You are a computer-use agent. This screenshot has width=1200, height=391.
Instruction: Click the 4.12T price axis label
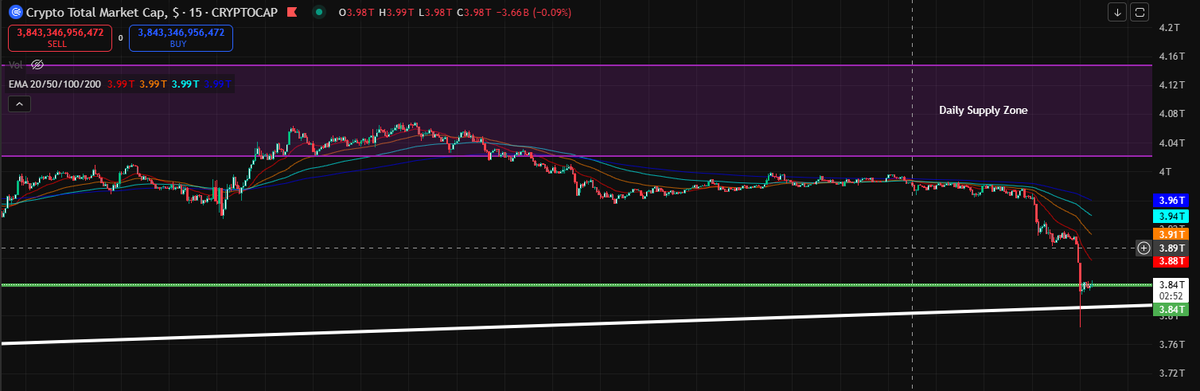click(x=1172, y=86)
